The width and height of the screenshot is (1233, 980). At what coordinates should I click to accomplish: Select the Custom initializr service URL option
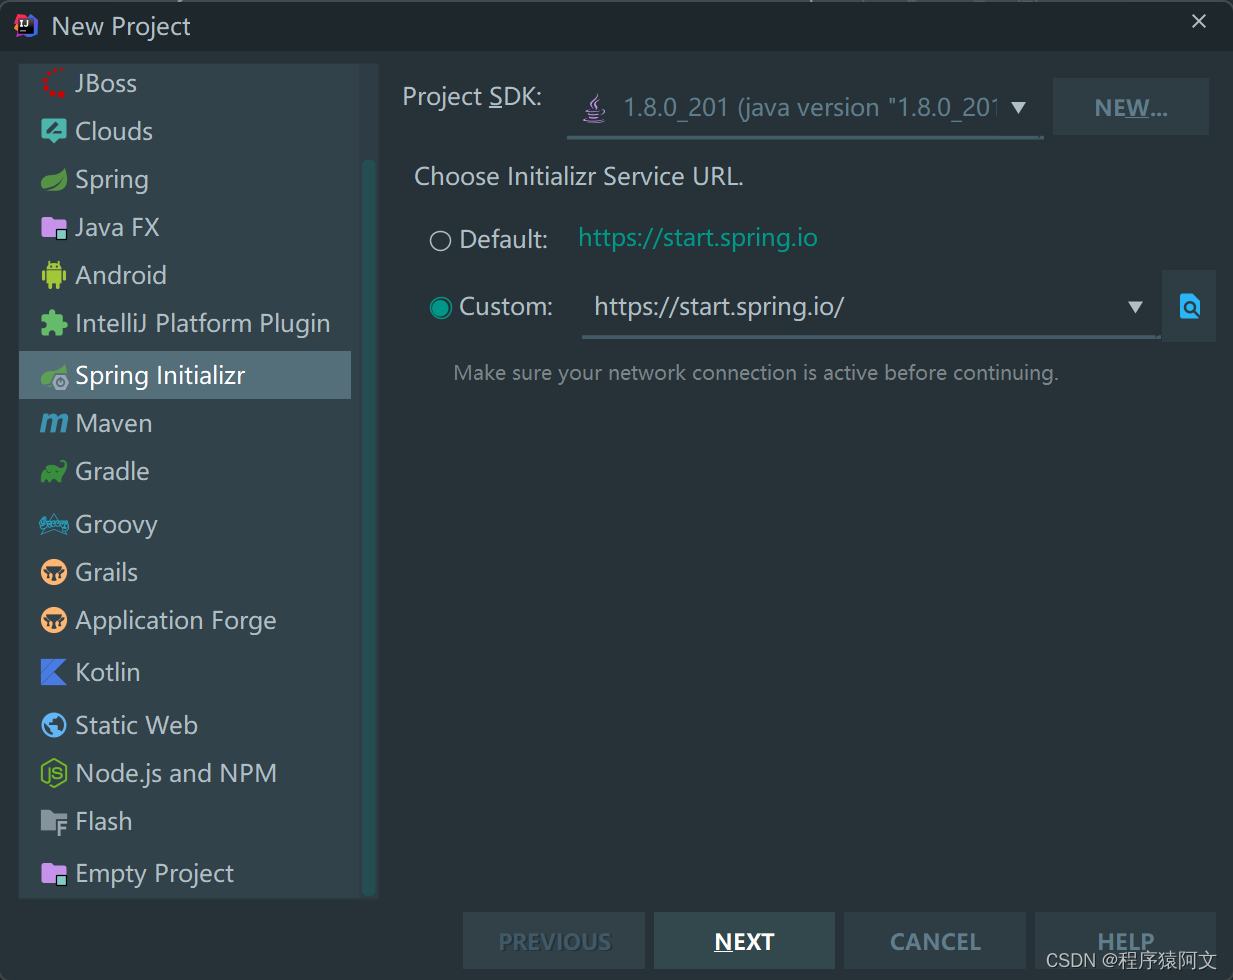441,307
